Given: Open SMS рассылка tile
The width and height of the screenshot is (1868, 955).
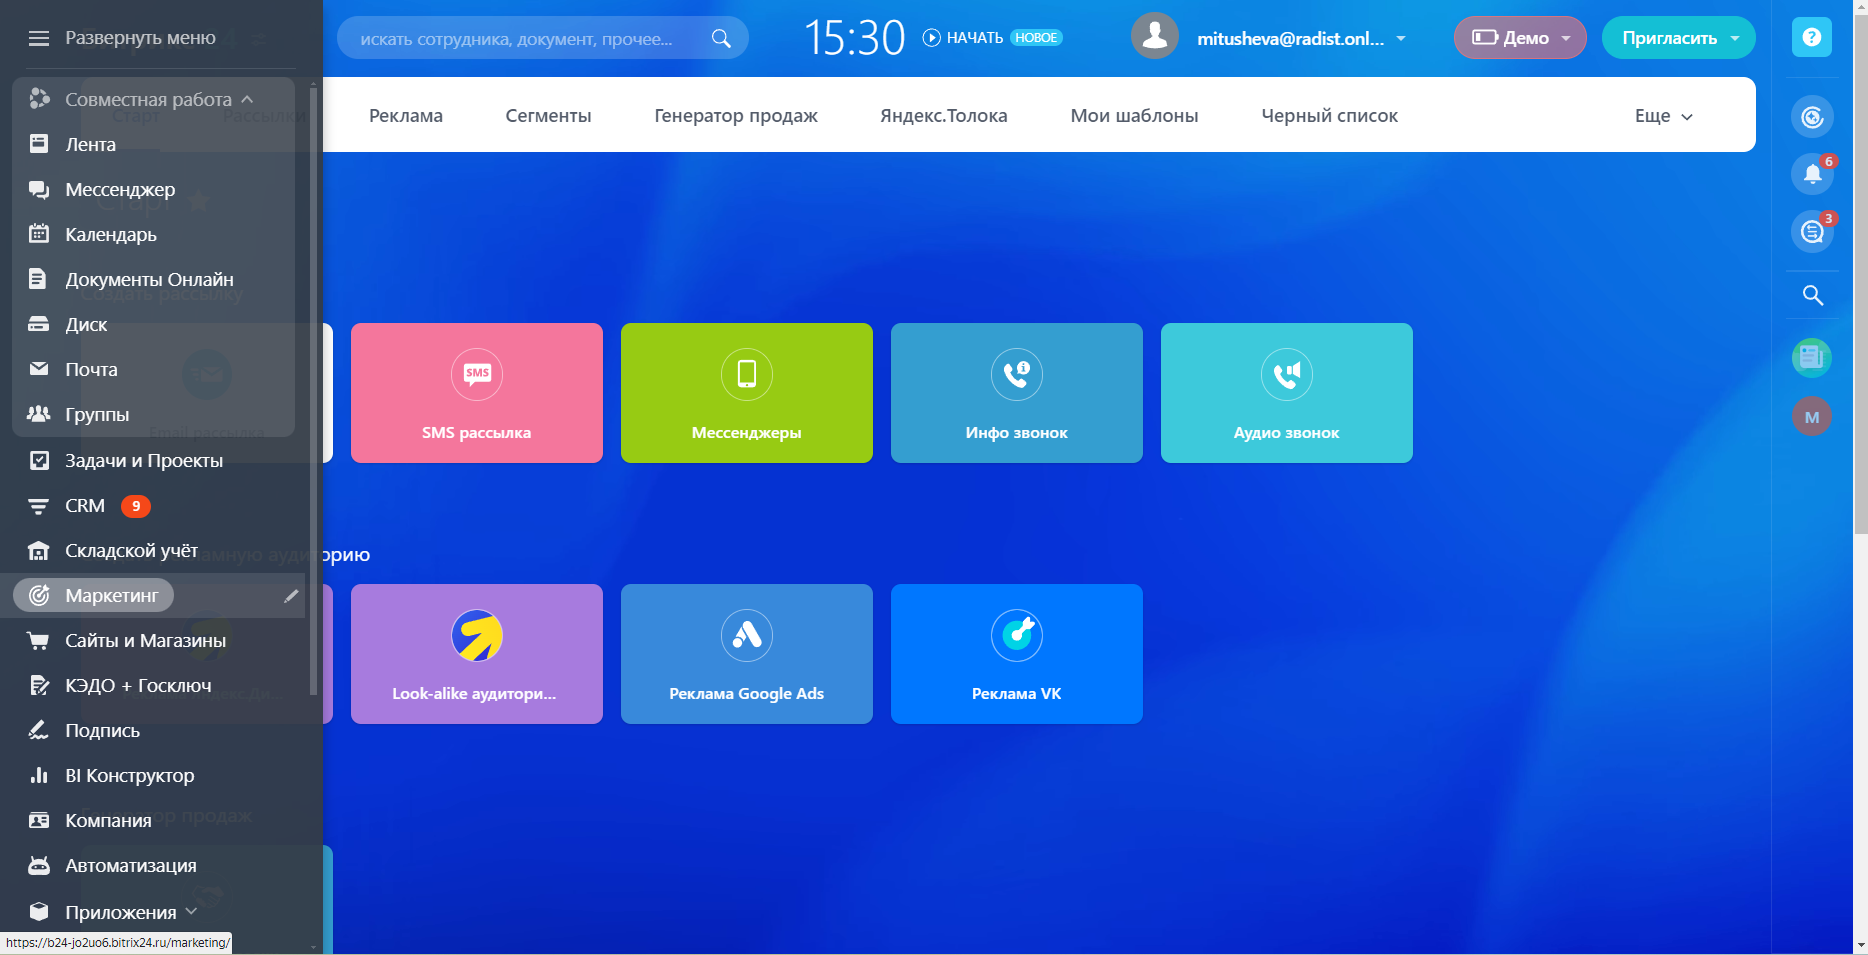Looking at the screenshot, I should pos(477,393).
